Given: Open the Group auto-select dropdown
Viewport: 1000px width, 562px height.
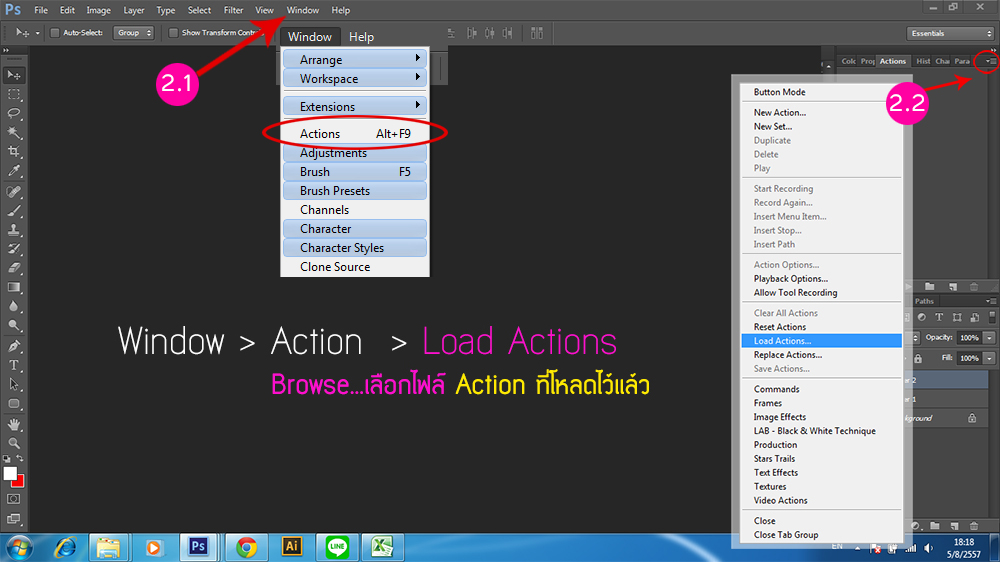Looking at the screenshot, I should tap(133, 33).
